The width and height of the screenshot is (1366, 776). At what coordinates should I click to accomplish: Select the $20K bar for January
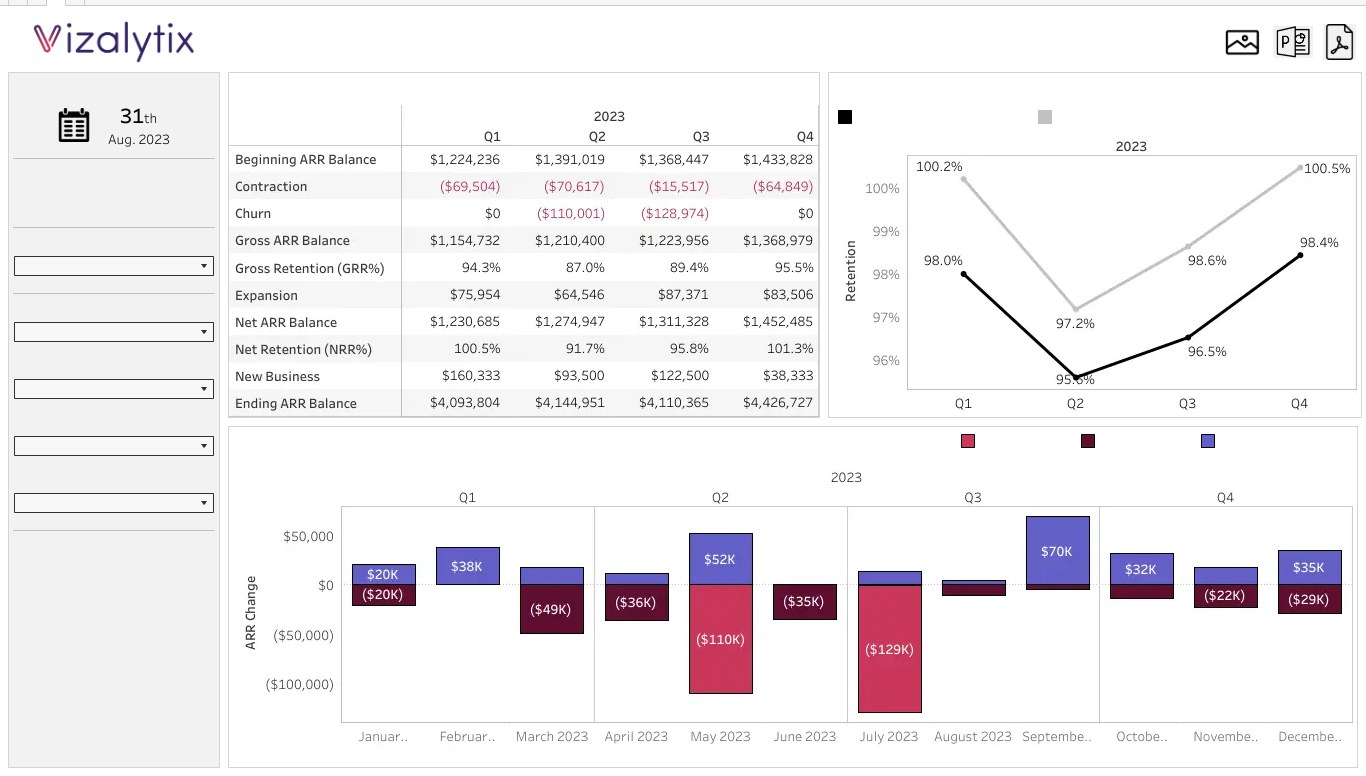(x=384, y=575)
